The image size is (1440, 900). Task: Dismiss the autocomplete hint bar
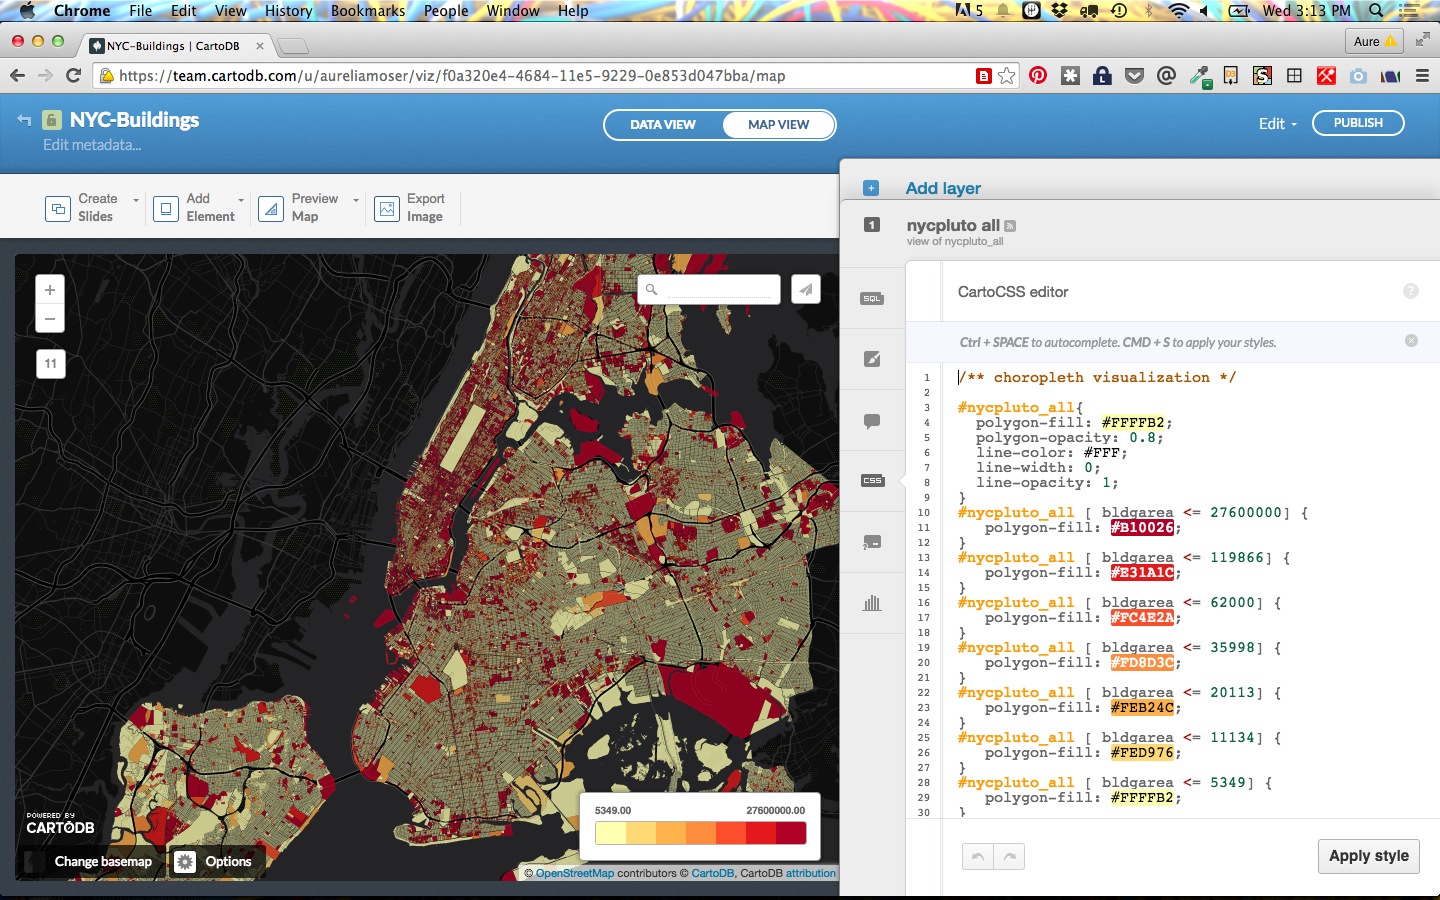coord(1411,341)
